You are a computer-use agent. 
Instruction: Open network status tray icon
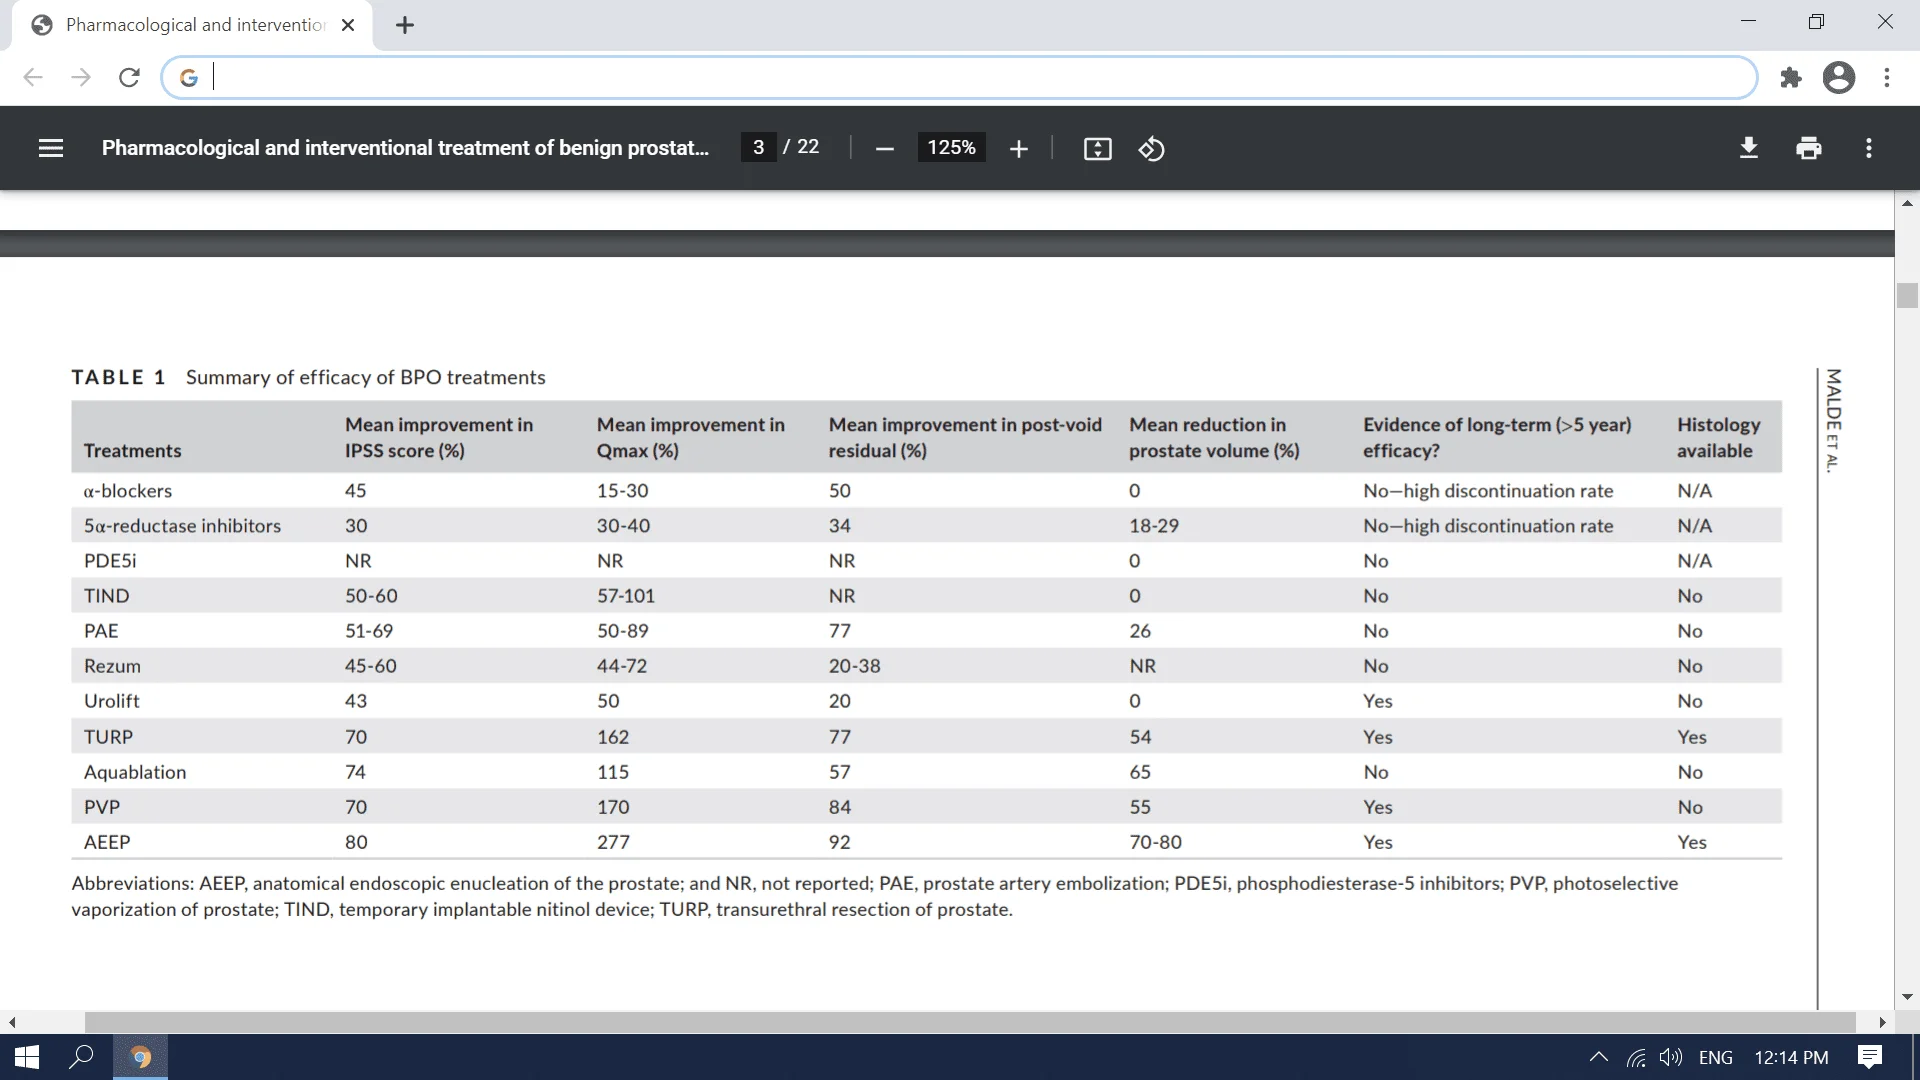[x=1636, y=1057]
